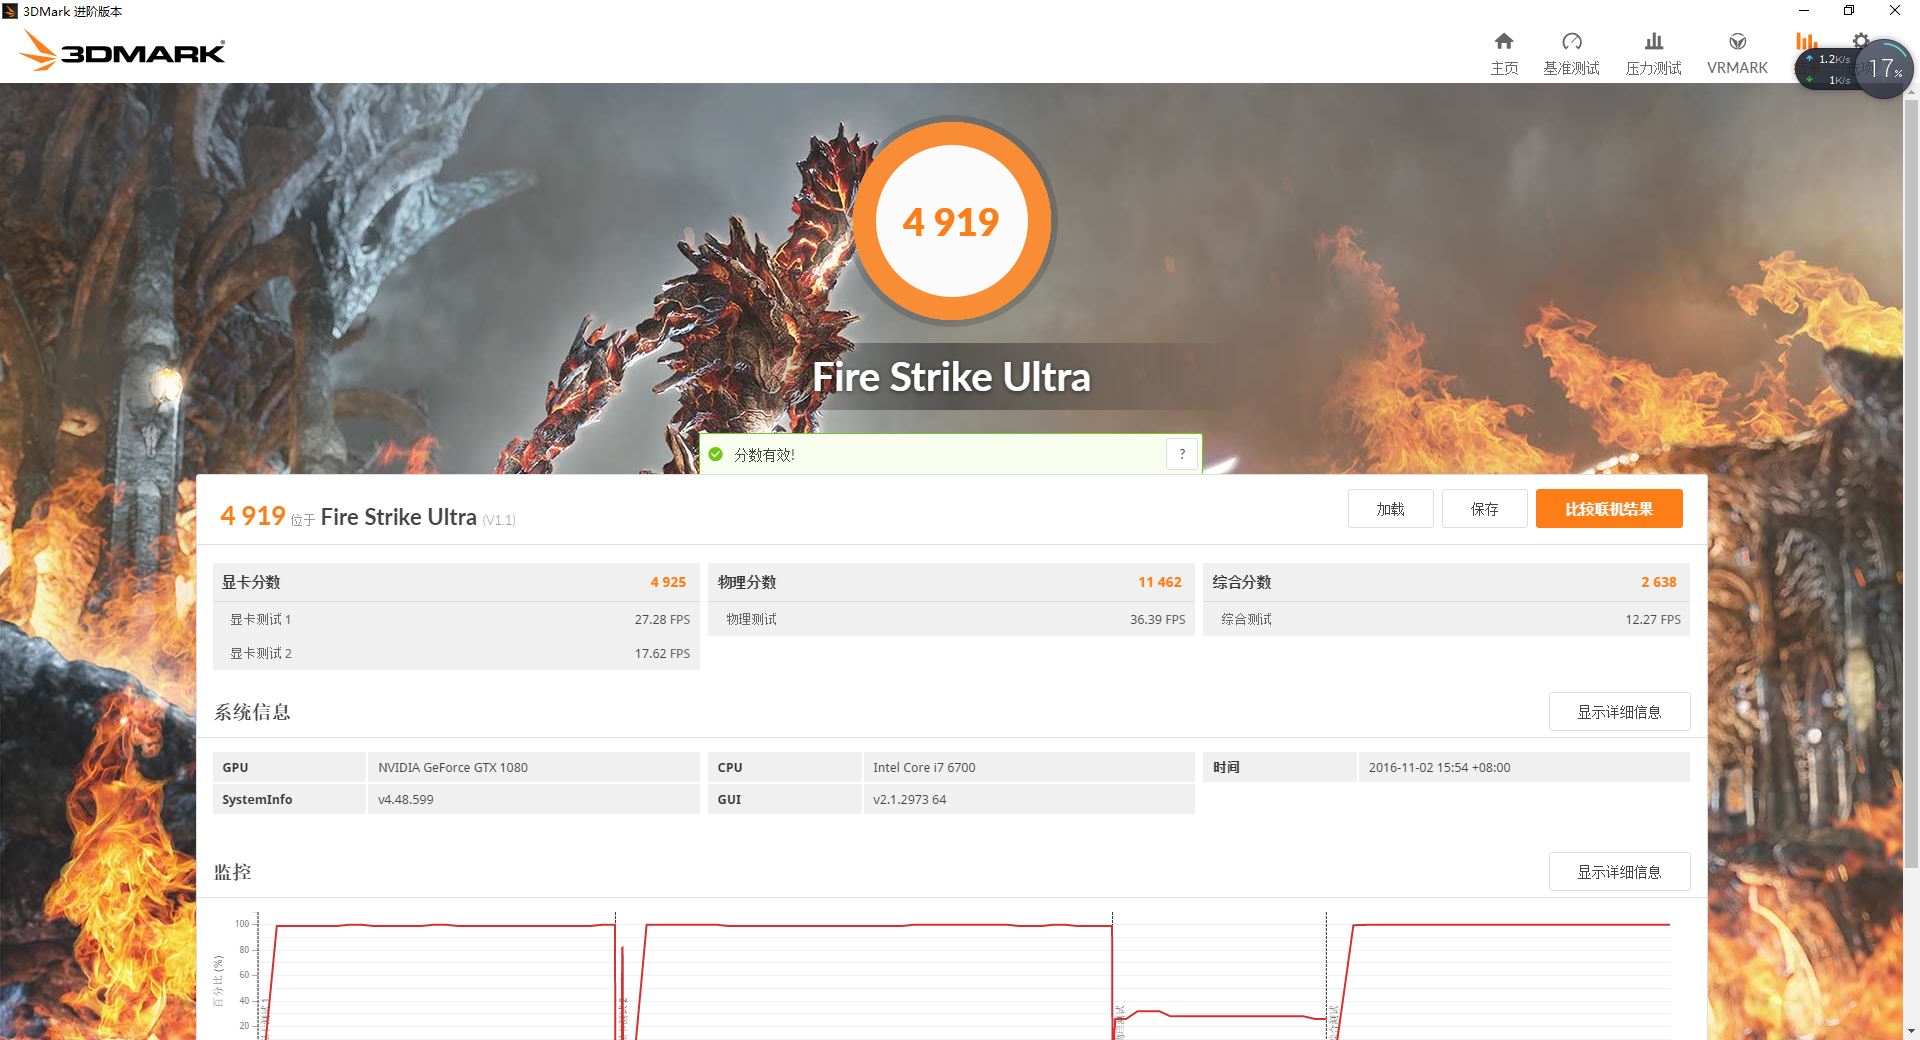
Task: Click the 保存 save button
Action: 1484,509
